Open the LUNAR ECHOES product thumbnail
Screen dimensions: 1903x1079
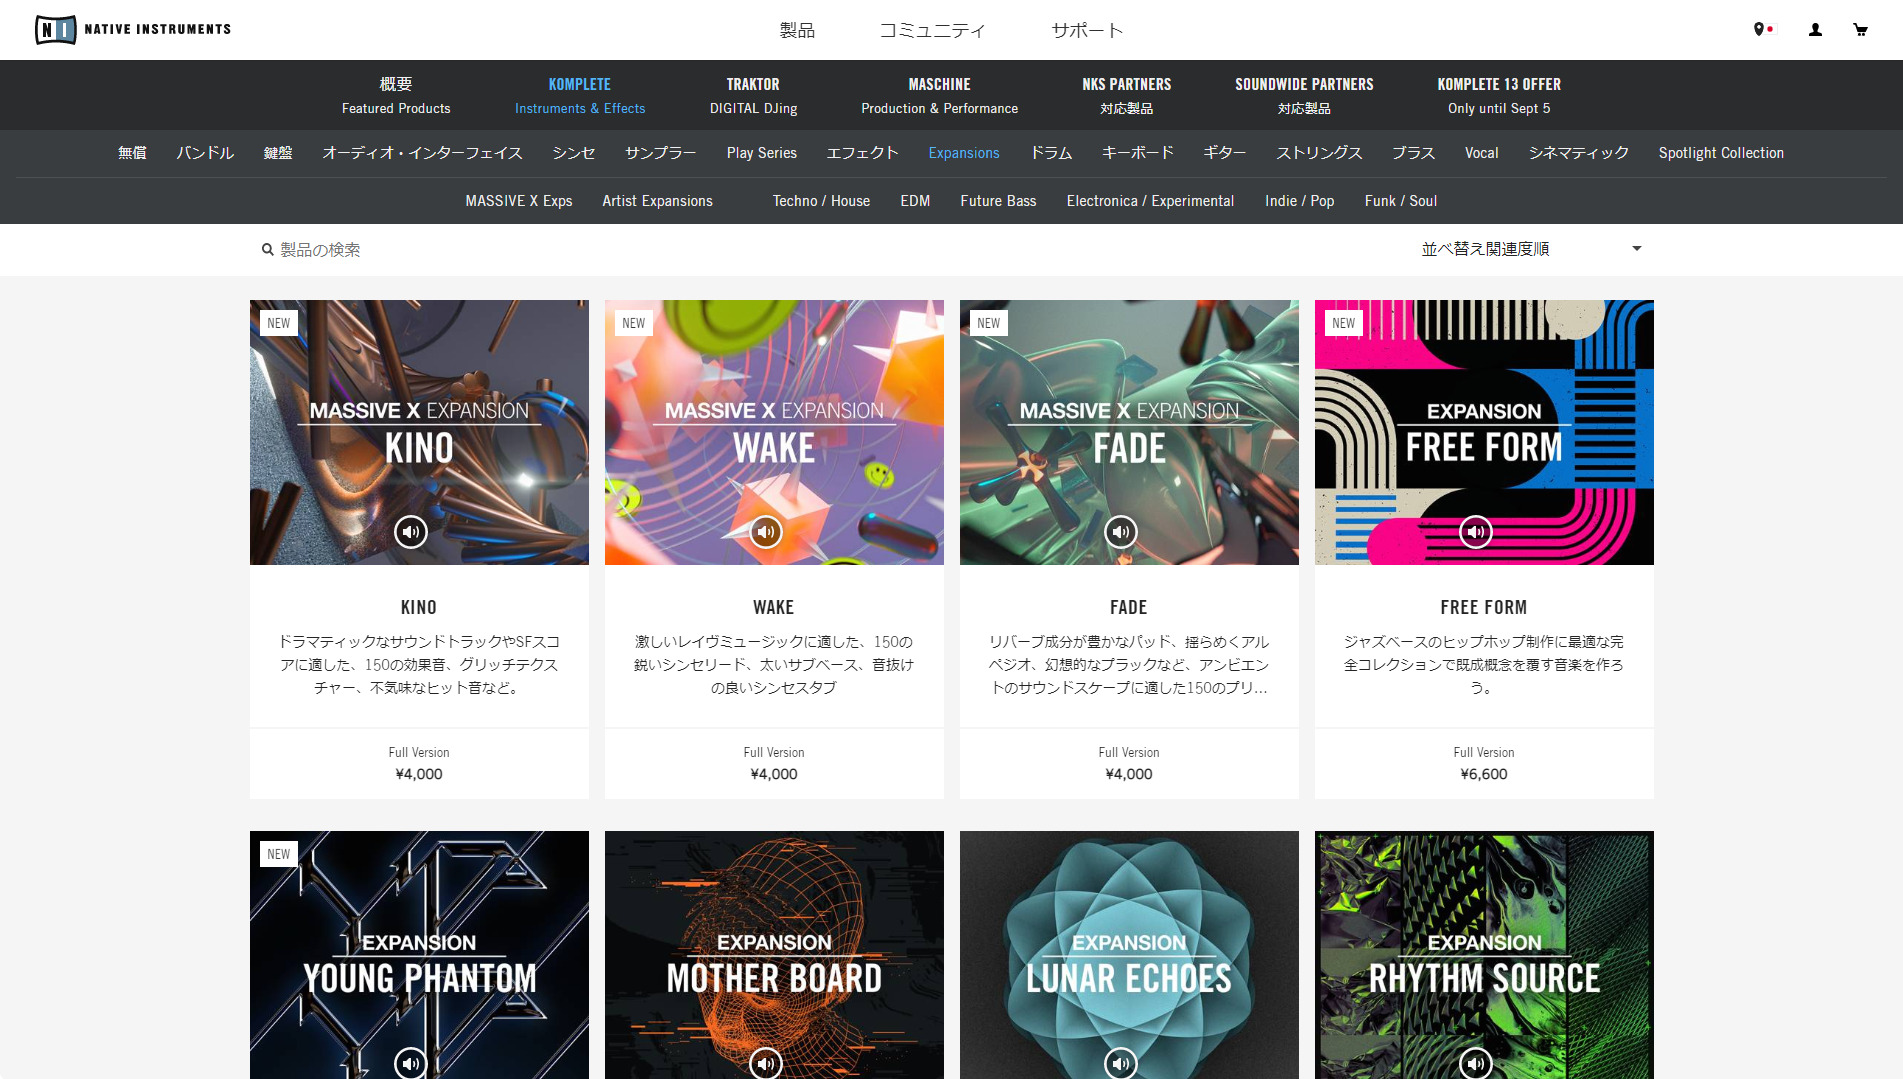1129,954
